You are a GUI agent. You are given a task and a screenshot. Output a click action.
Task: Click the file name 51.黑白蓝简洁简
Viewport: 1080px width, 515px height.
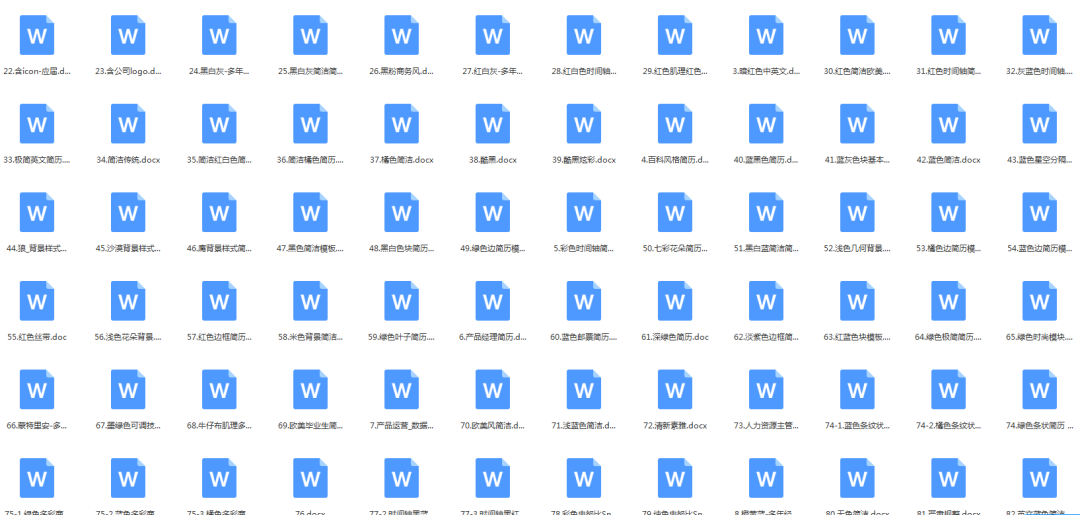point(767,248)
